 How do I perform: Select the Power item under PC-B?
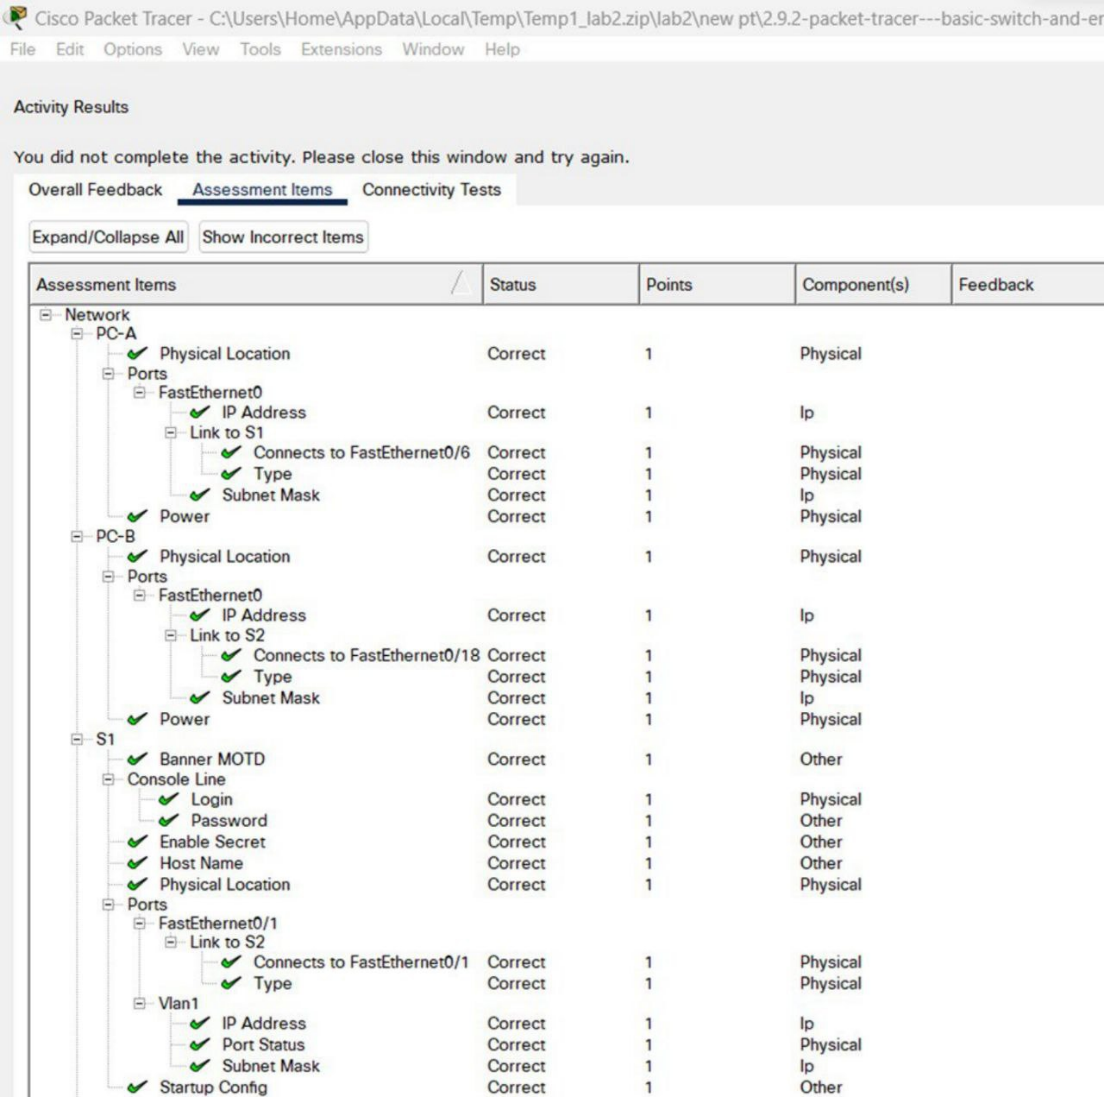click(x=184, y=720)
